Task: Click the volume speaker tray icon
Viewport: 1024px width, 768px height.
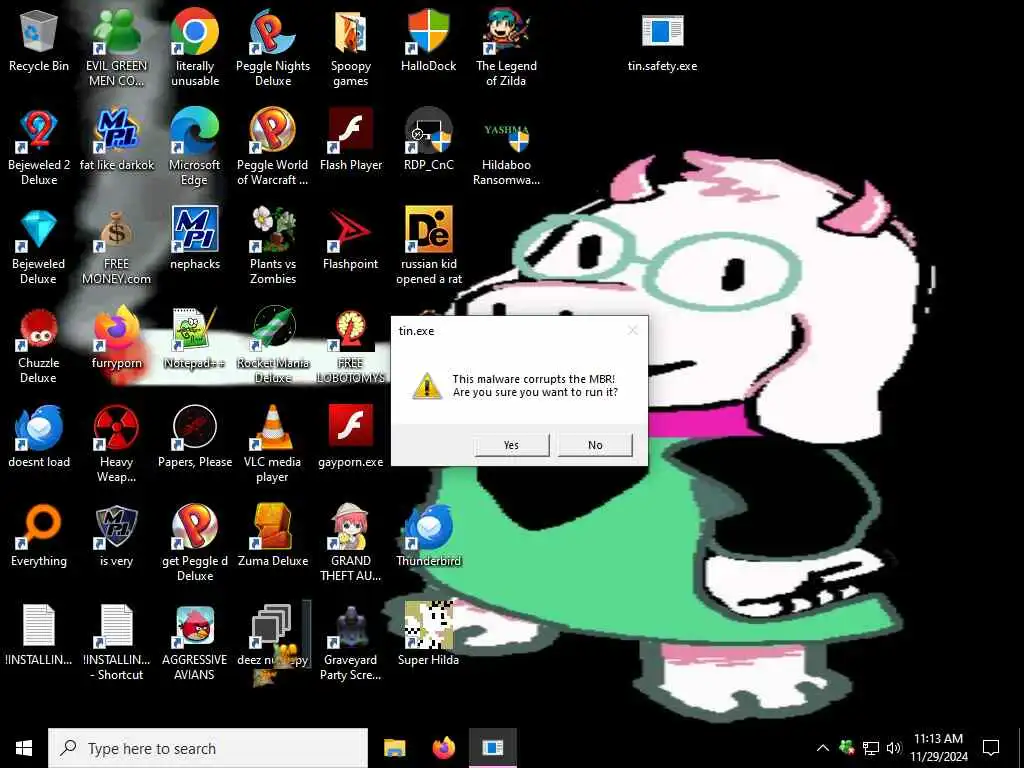Action: 894,748
